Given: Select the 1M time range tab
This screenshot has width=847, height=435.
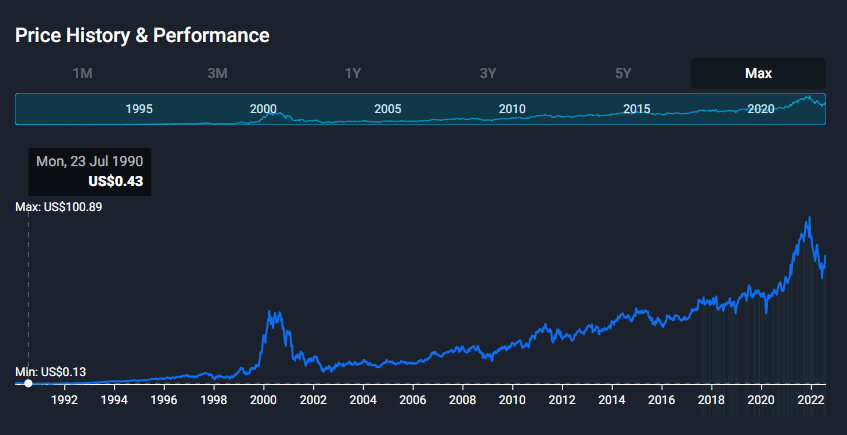Looking at the screenshot, I should pyautogui.click(x=83, y=73).
